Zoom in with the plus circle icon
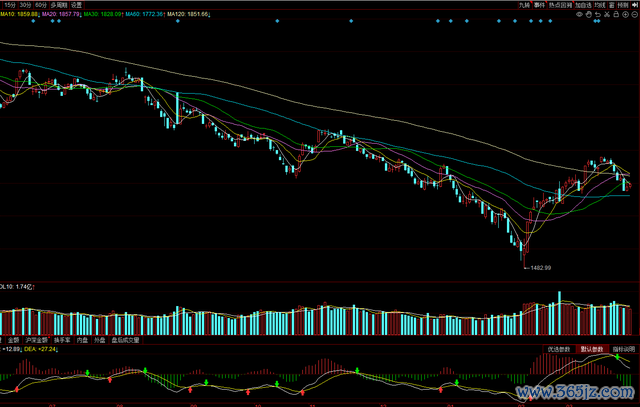640x407 pixels. pos(625,15)
